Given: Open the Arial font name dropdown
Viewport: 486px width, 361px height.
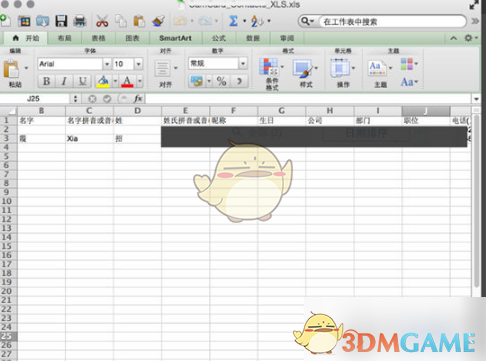Looking at the screenshot, I should [107, 64].
